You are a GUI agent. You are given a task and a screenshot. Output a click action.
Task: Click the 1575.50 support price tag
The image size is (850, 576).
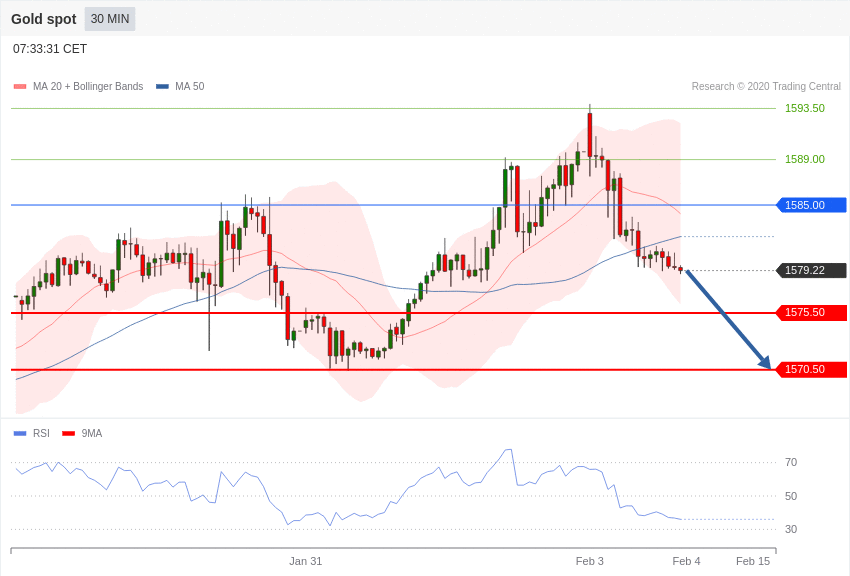[x=812, y=313]
